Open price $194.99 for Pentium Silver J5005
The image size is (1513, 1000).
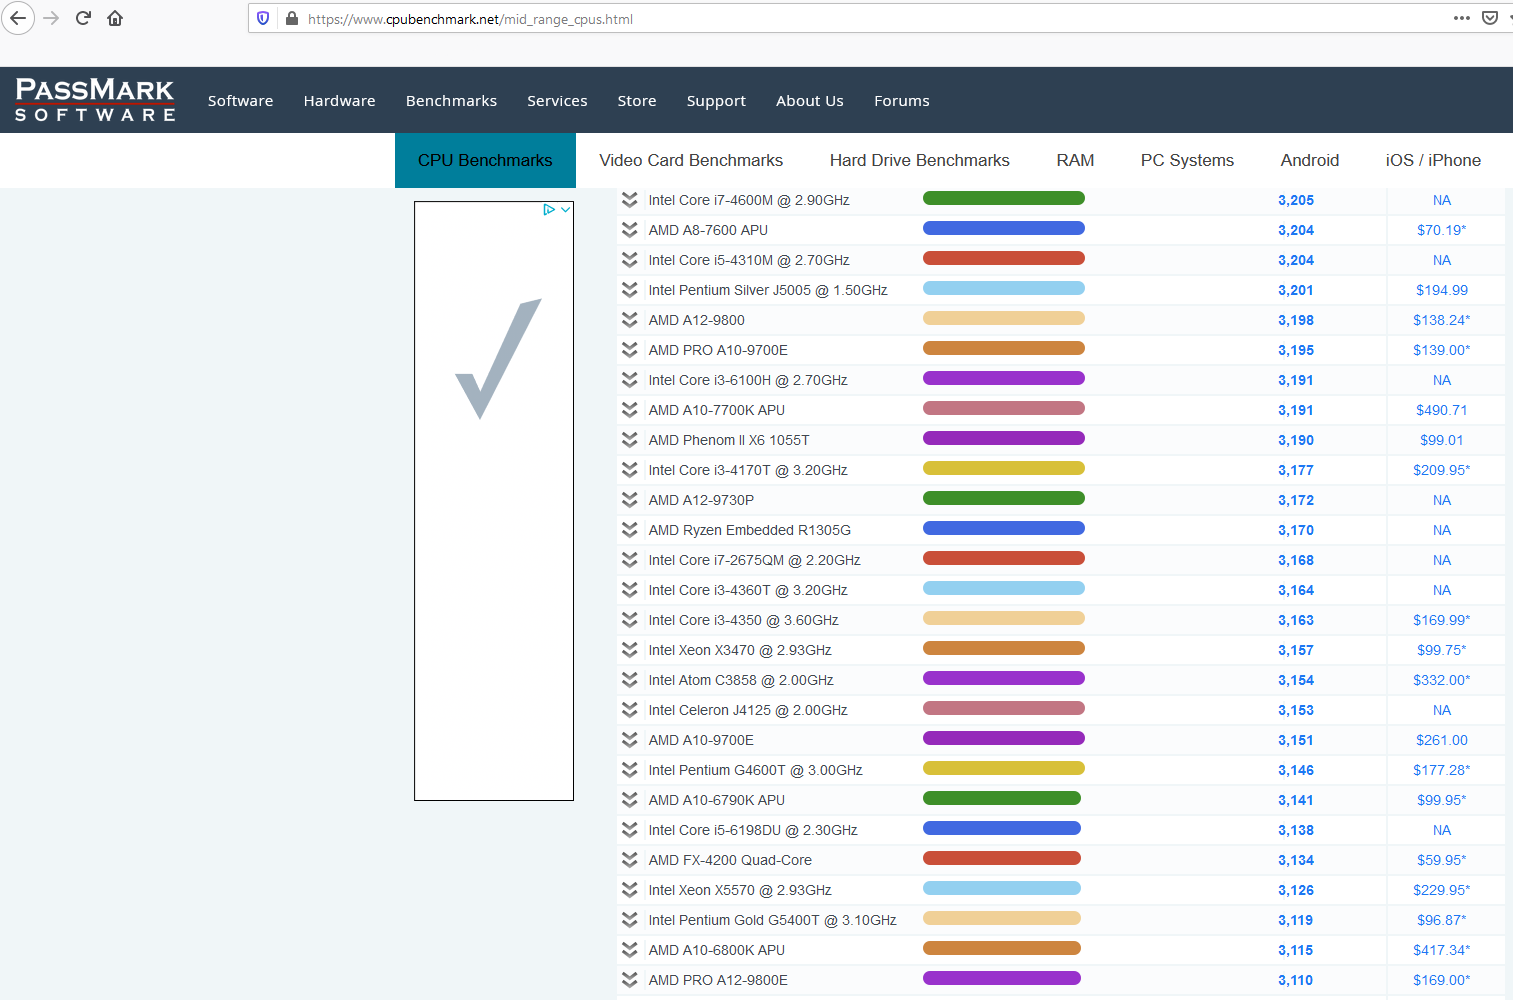[1441, 290]
